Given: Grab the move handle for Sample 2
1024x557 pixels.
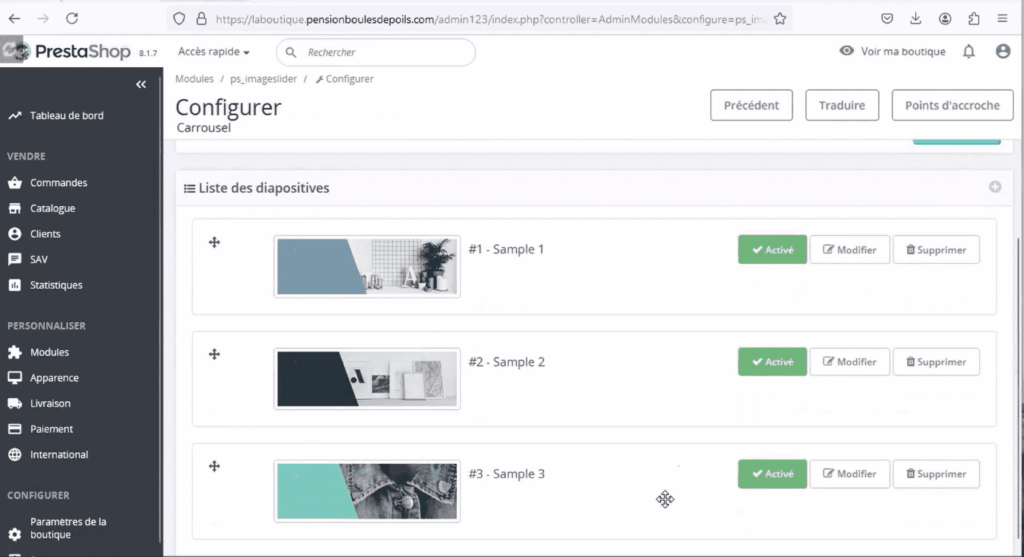Looking at the screenshot, I should [x=214, y=354].
